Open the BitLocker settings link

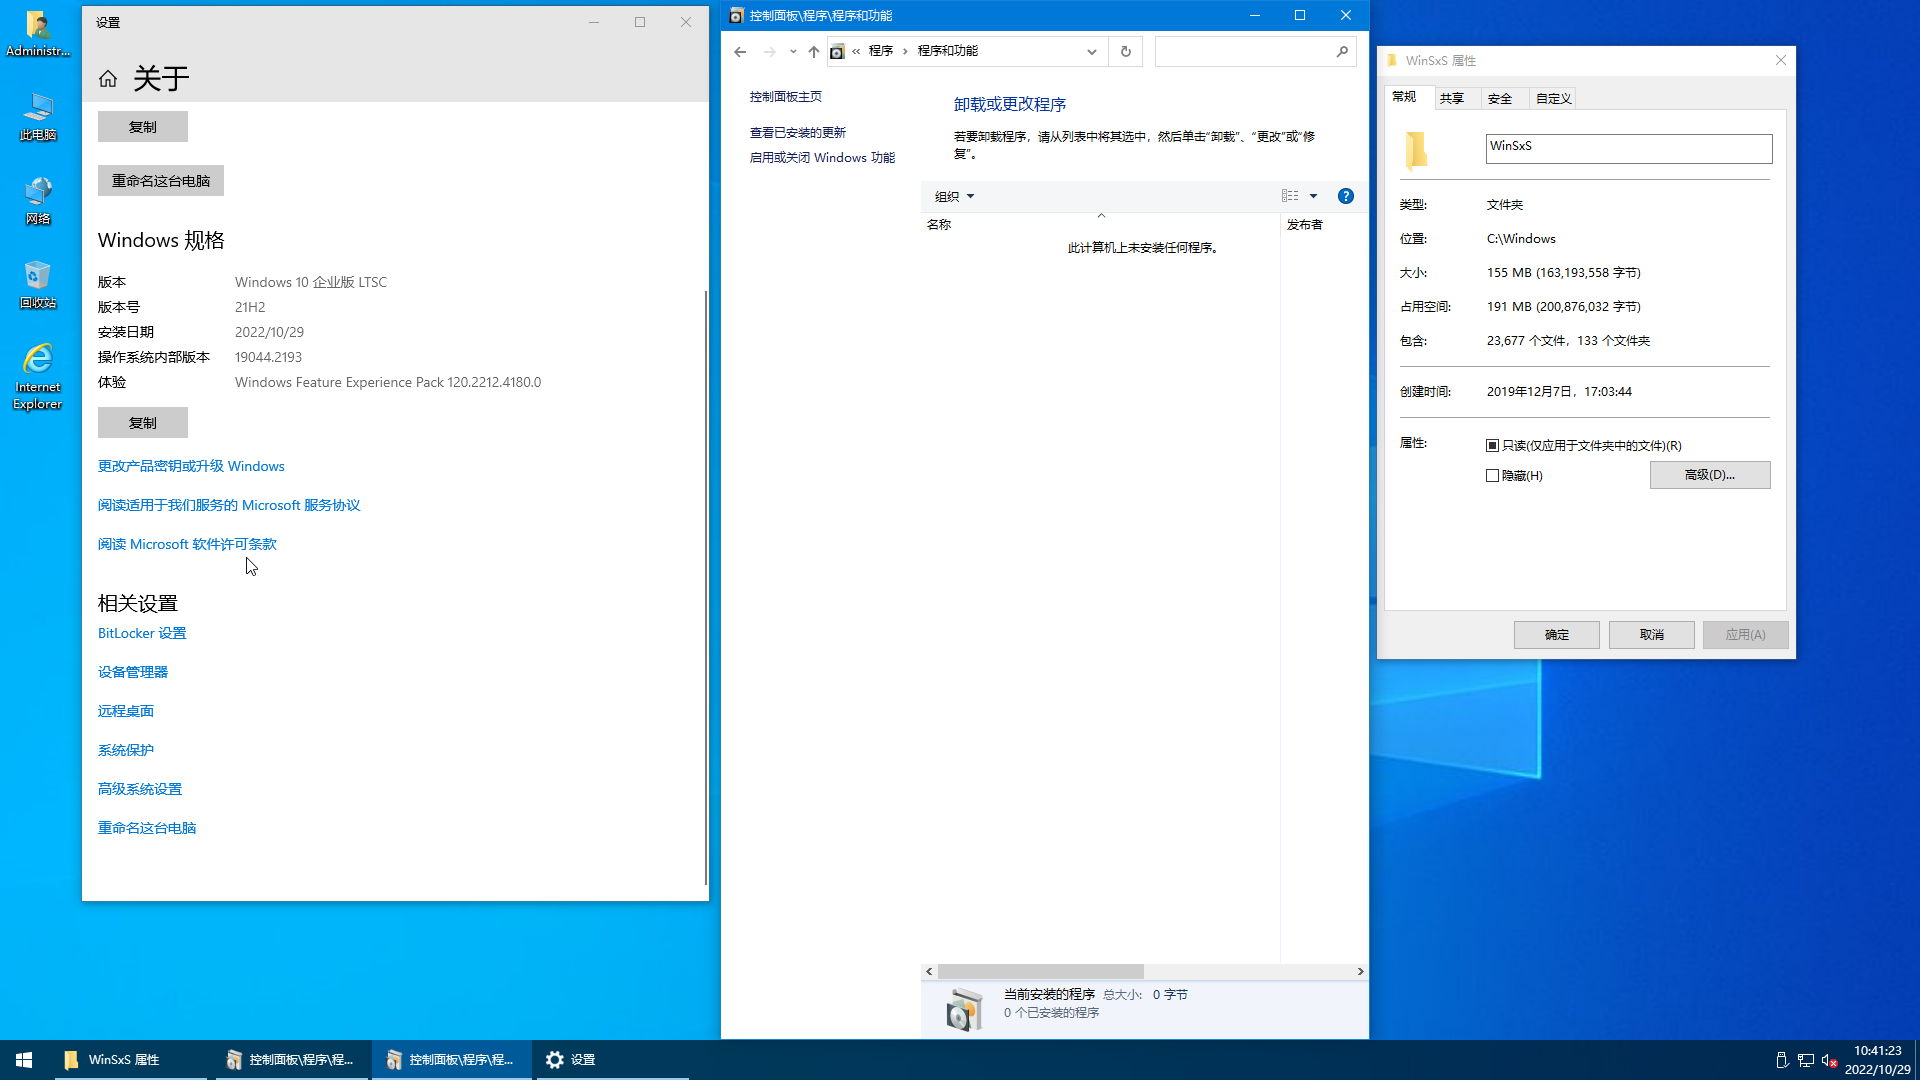(x=142, y=633)
